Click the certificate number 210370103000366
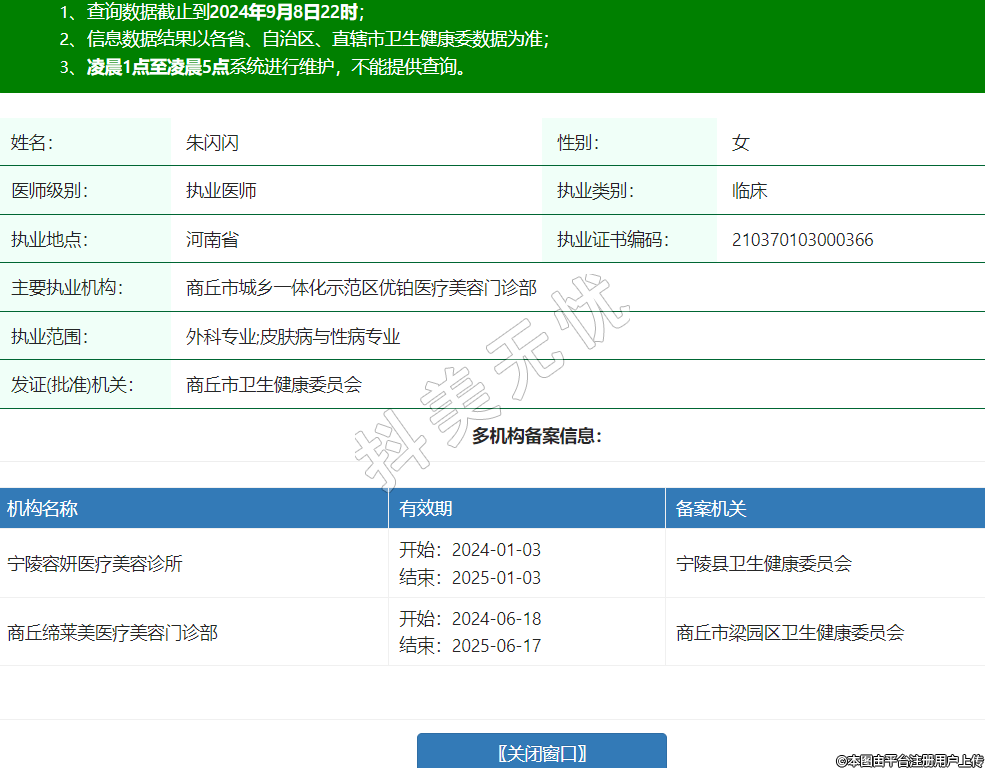This screenshot has width=985, height=768. point(802,240)
